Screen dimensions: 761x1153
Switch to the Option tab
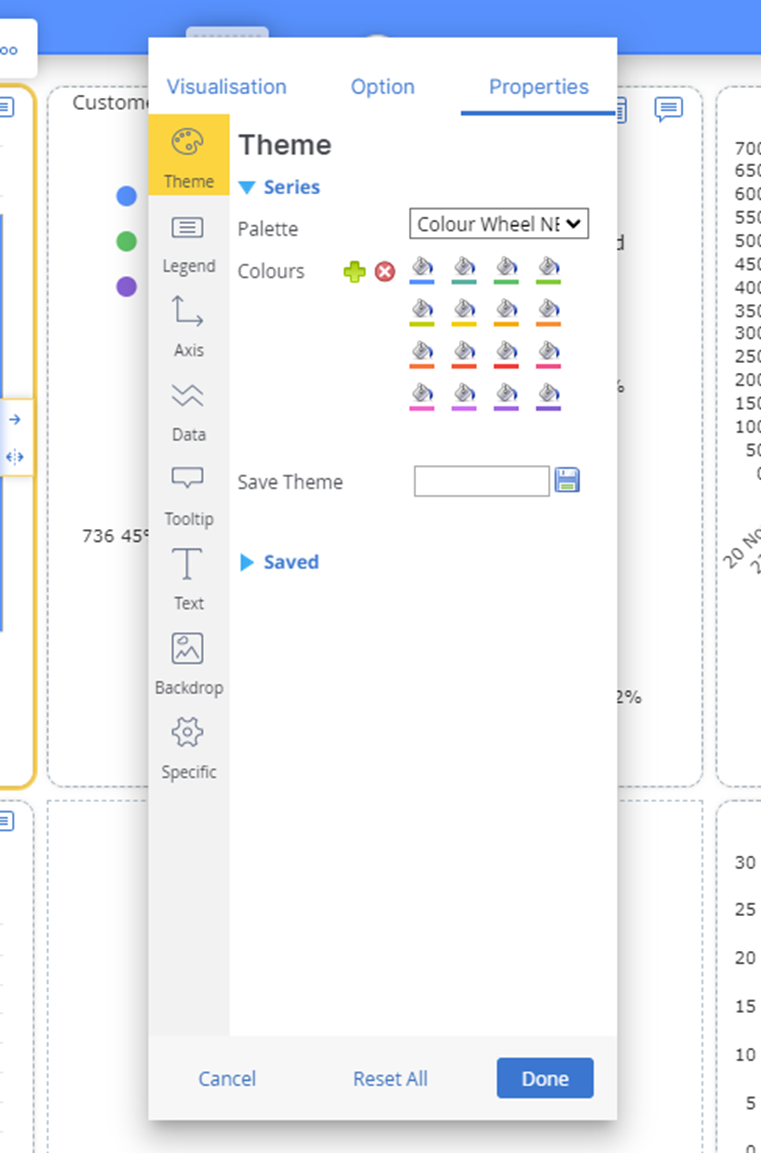coord(382,87)
